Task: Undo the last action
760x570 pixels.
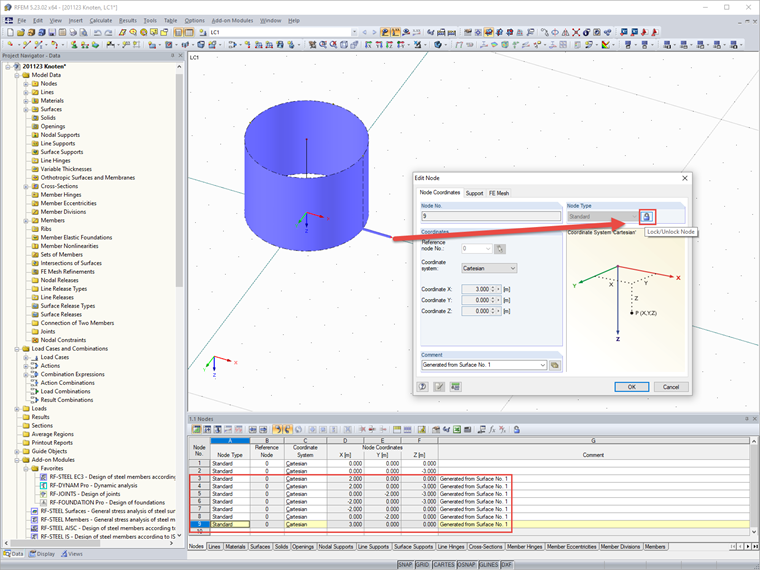Action: pos(97,32)
